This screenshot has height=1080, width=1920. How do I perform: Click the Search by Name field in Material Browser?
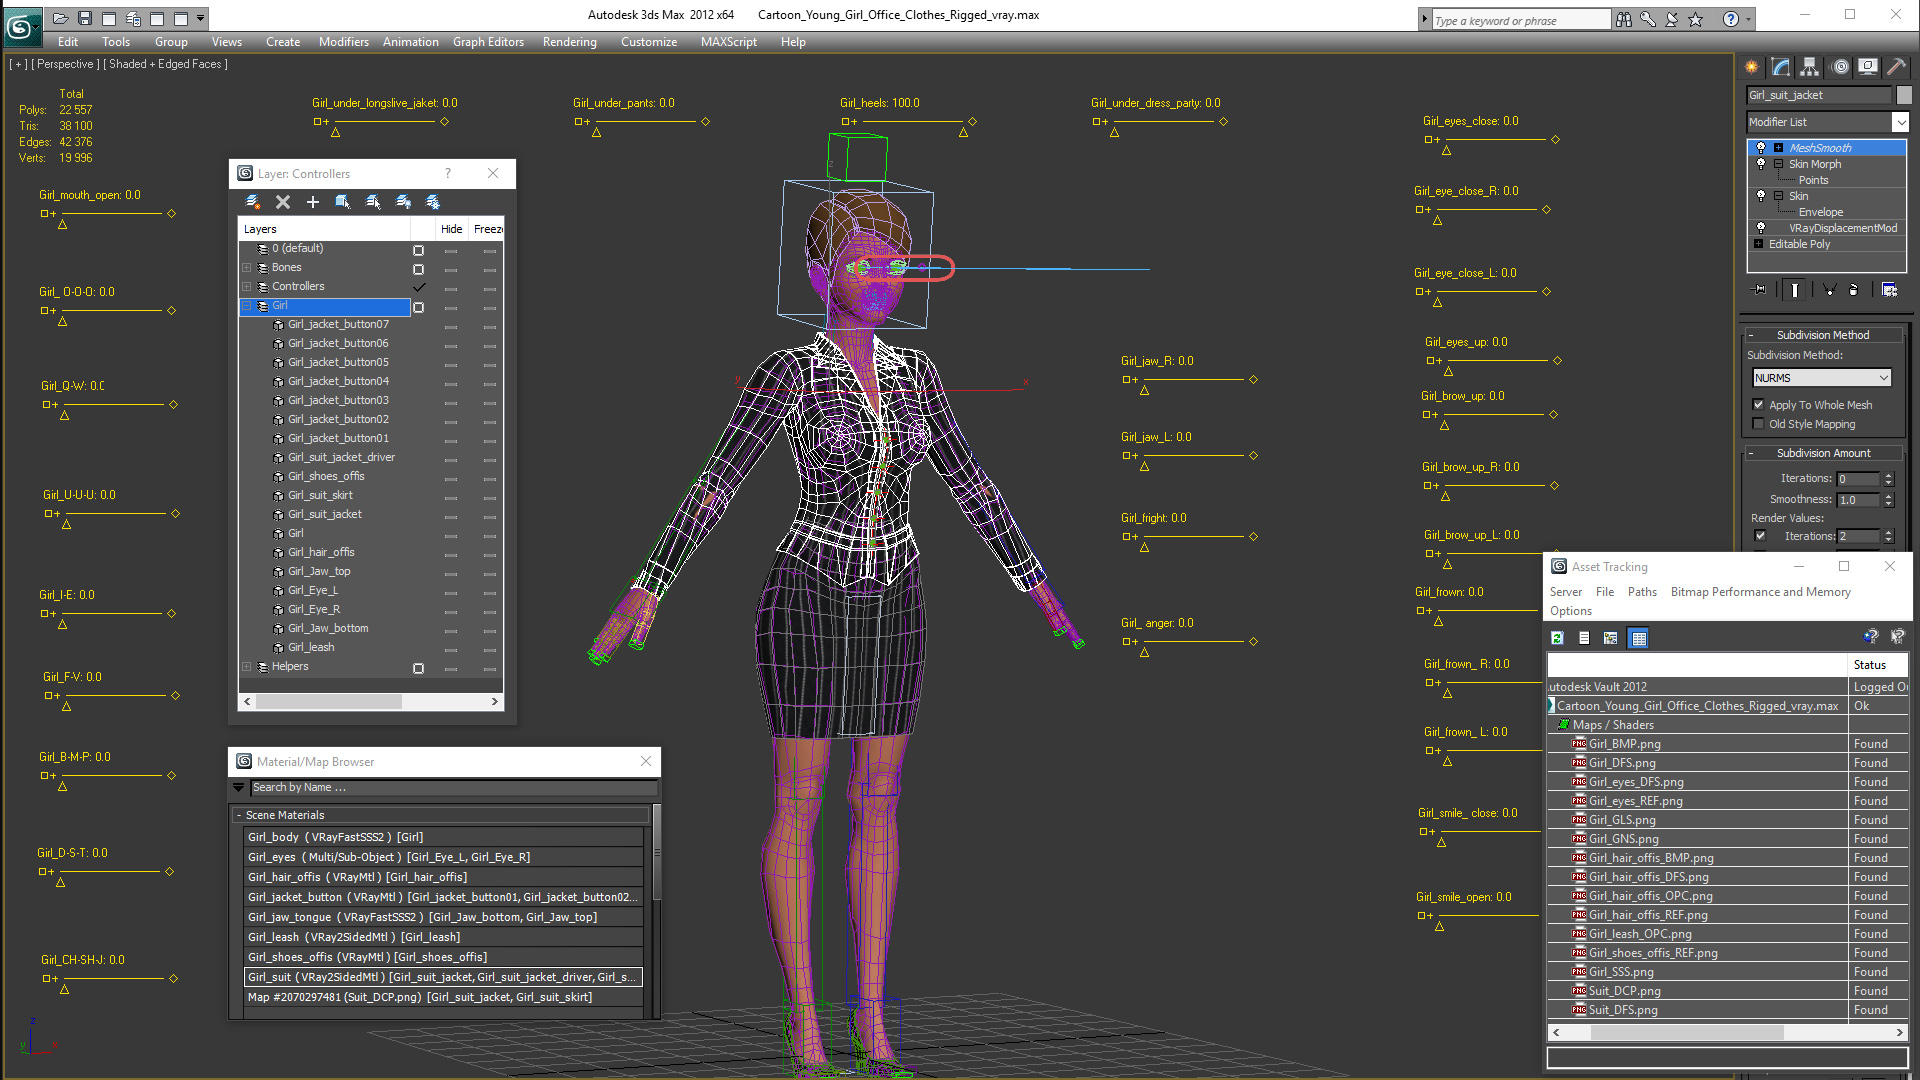(452, 788)
